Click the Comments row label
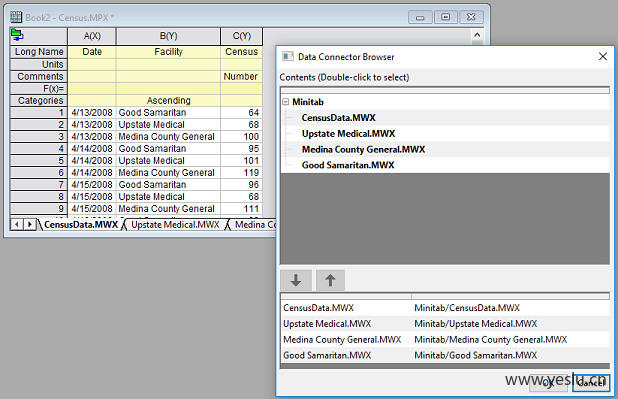Screen dimensions: 618x399 tap(39, 76)
